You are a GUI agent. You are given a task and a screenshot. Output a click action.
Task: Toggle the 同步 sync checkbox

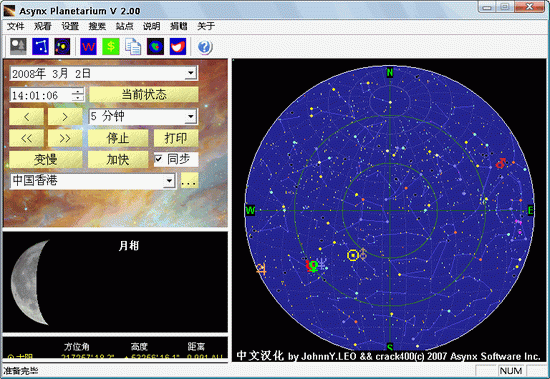point(159,159)
